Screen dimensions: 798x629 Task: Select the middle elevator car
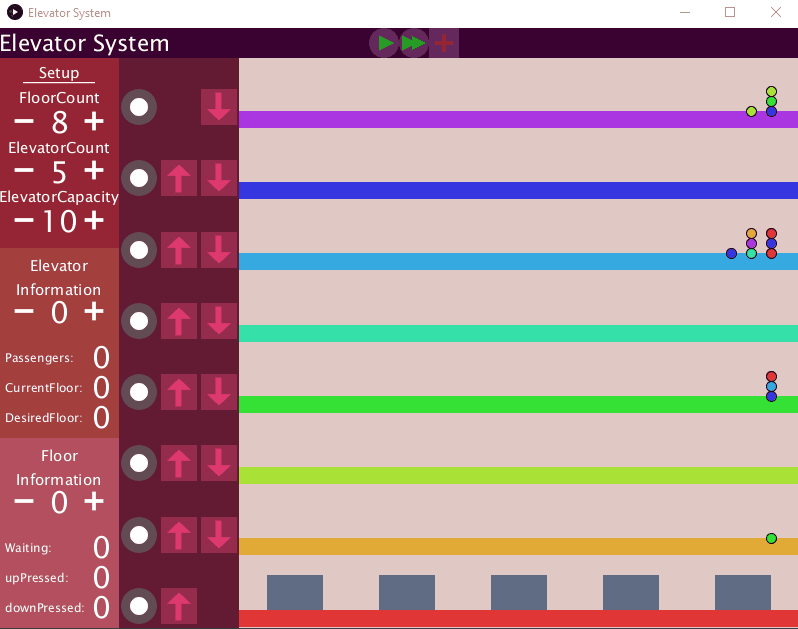point(519,592)
